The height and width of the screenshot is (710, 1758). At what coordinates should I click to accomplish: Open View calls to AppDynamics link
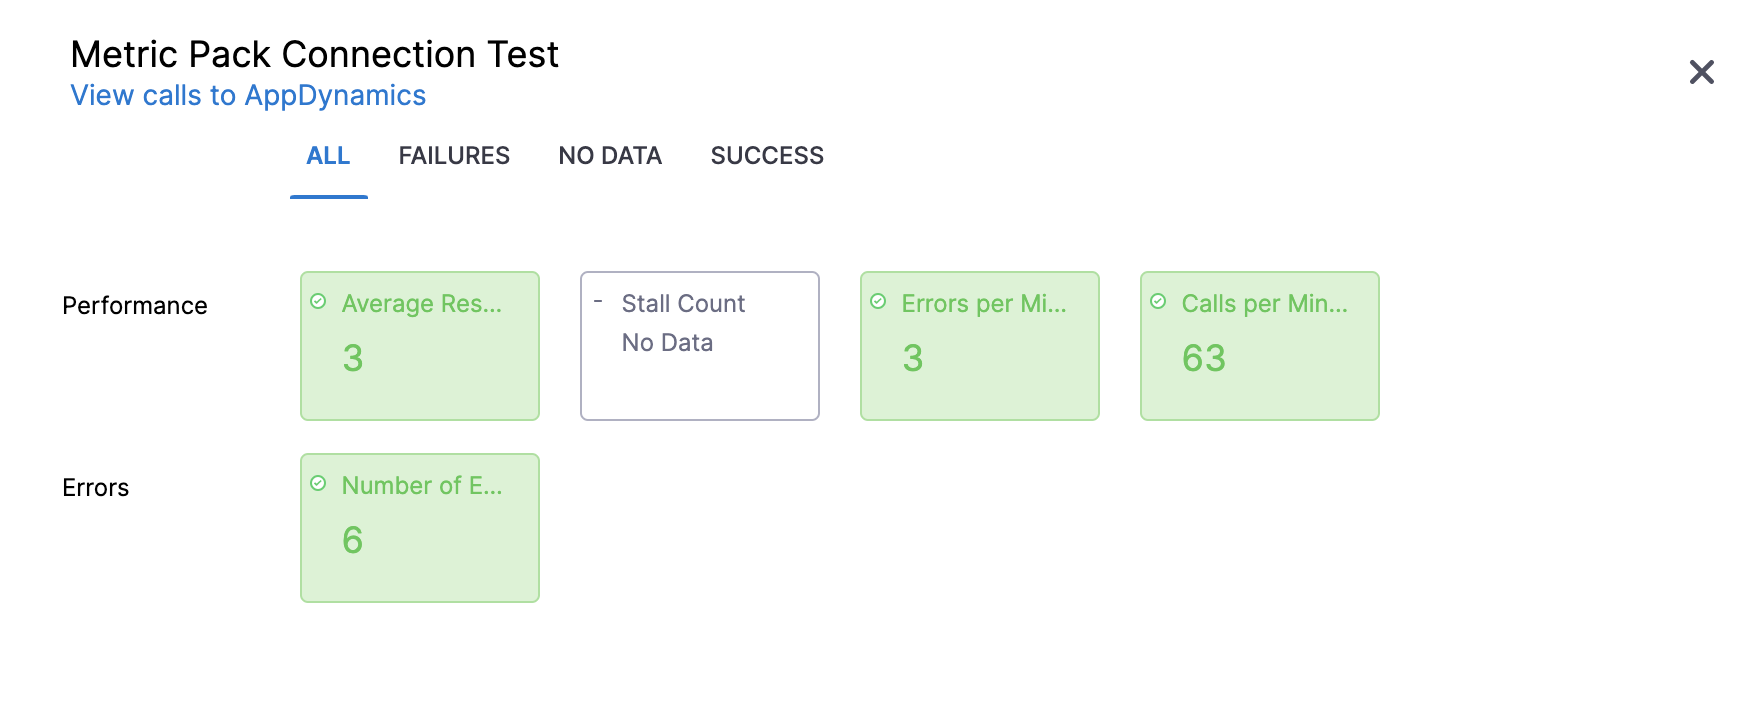click(x=248, y=95)
